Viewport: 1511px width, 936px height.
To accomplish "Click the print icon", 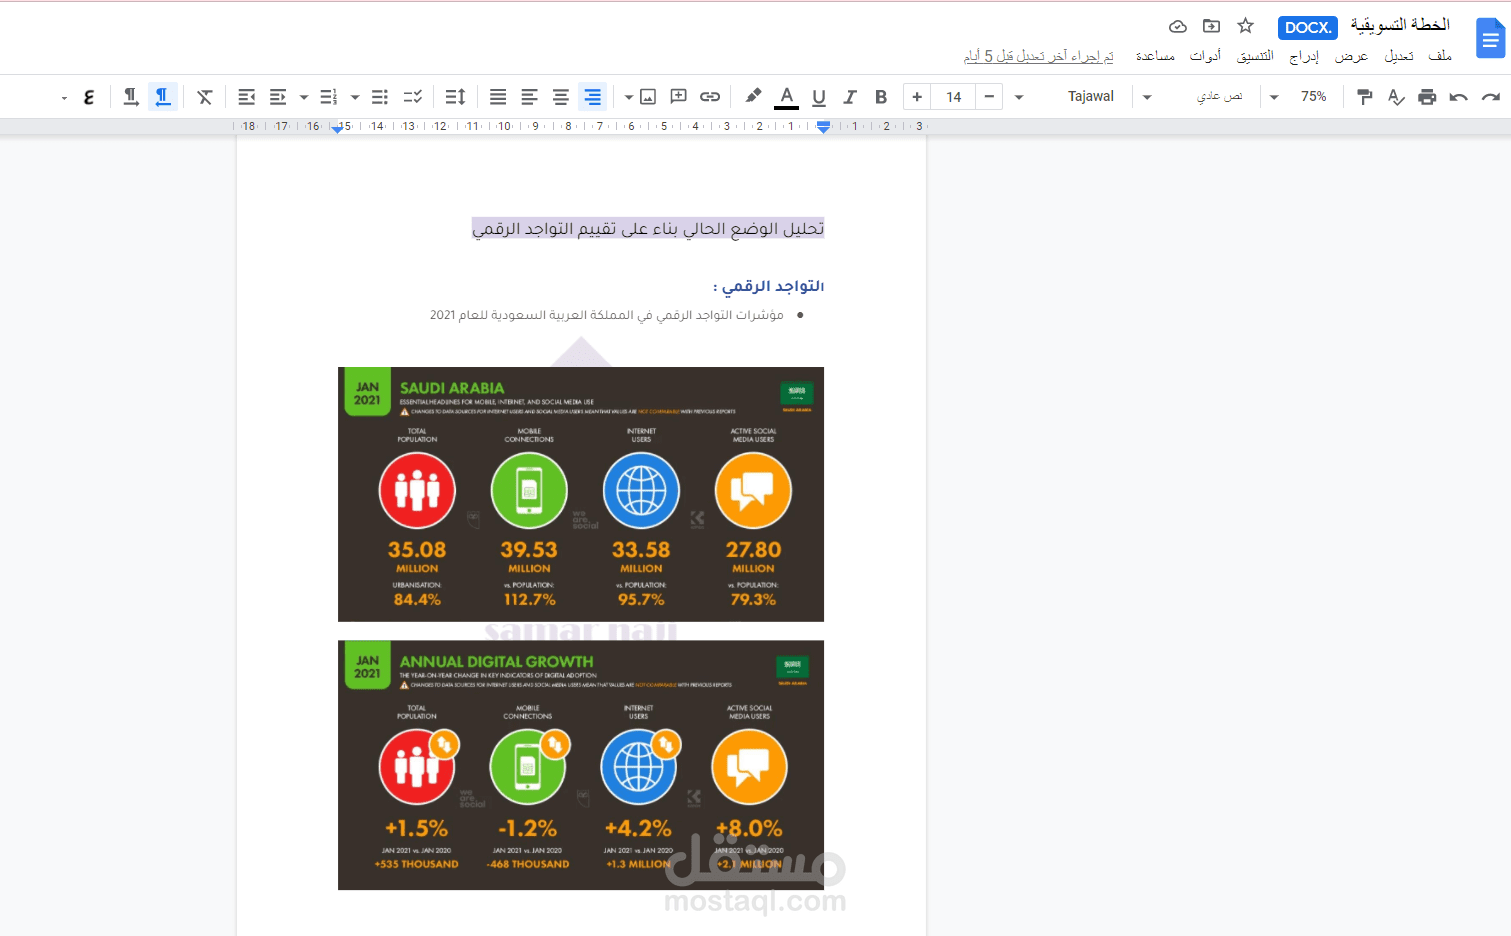I will 1427,97.
